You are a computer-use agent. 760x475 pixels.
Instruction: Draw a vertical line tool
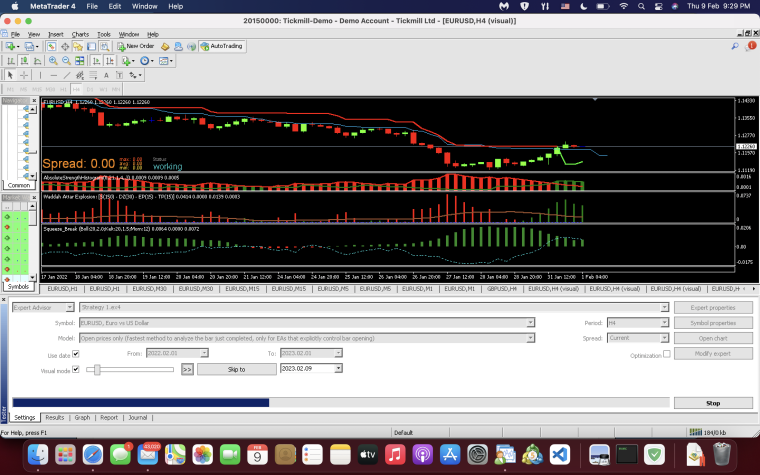pyautogui.click(x=40, y=75)
